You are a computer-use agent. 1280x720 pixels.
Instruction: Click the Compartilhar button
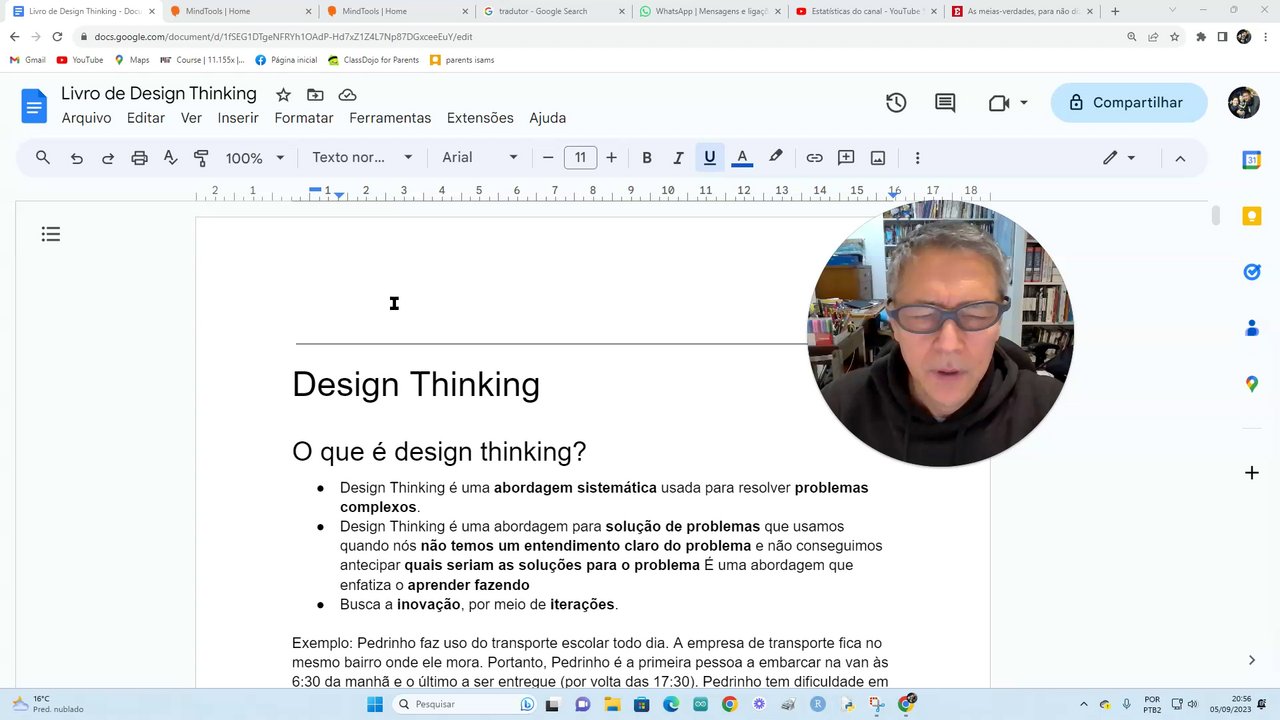click(1128, 103)
